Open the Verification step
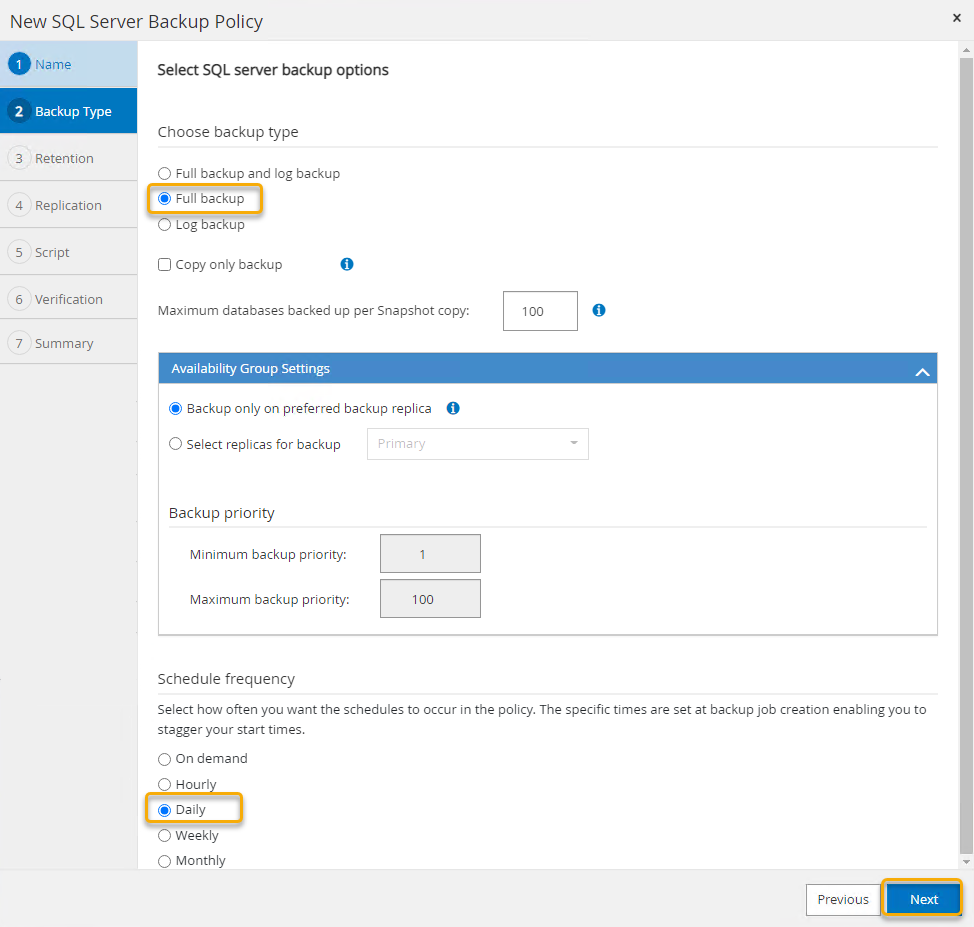Viewport: 974px width, 927px height. point(21,298)
